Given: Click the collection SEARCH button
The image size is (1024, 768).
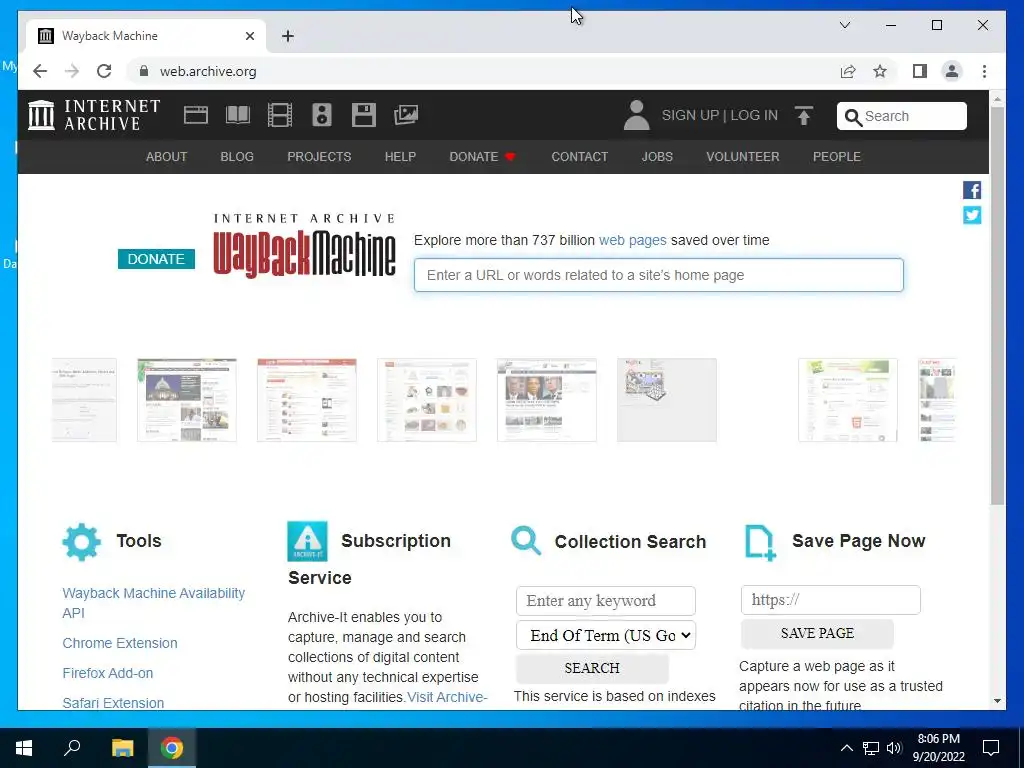Looking at the screenshot, I should click(x=592, y=668).
